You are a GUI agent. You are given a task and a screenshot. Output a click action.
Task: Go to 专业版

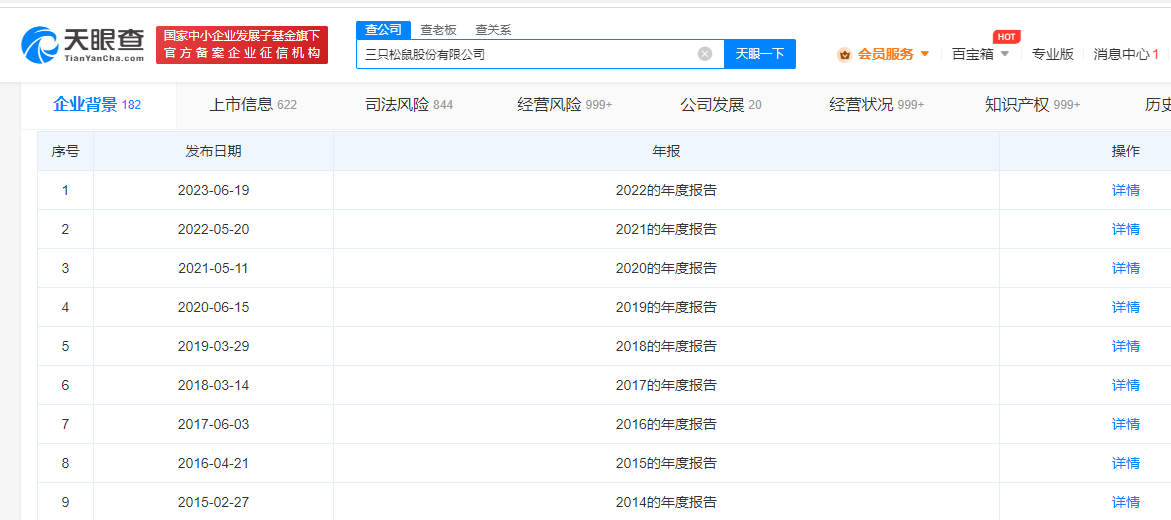coord(1052,54)
